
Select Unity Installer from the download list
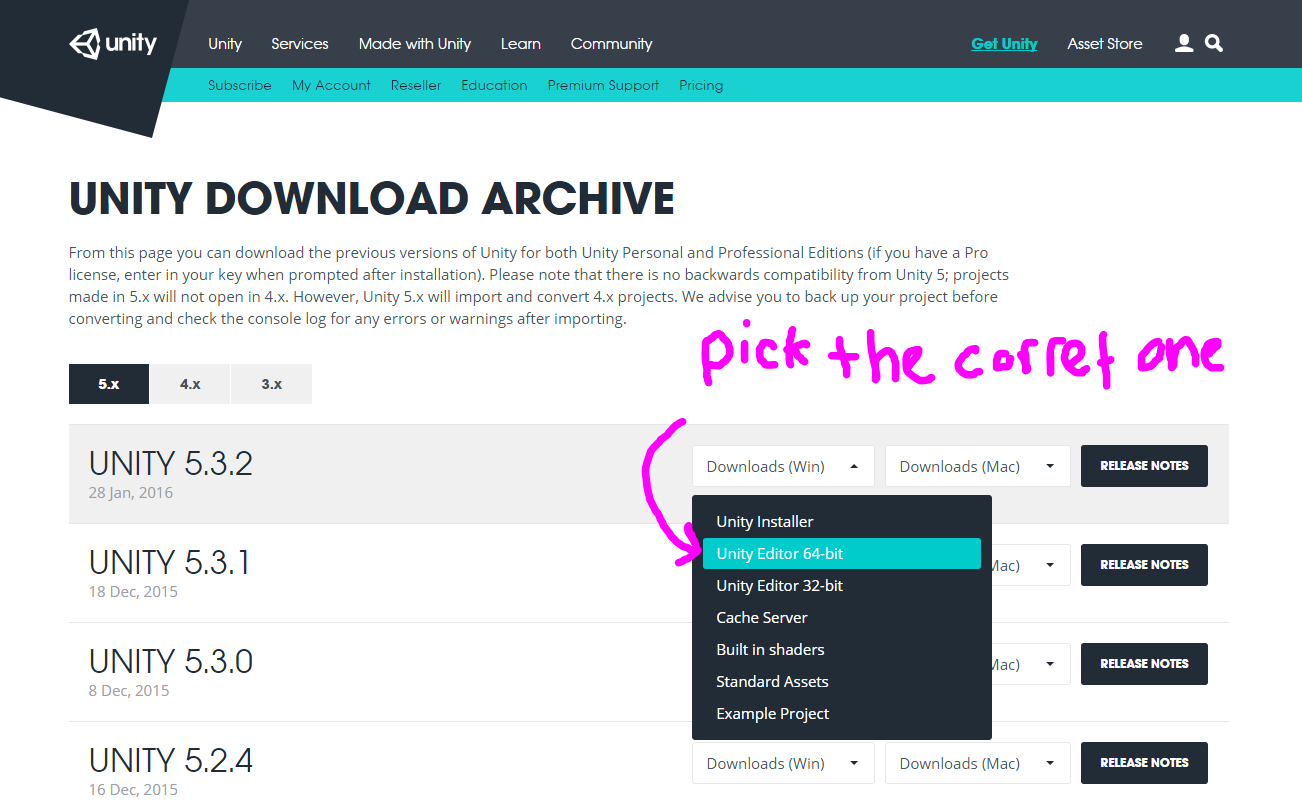coord(764,521)
